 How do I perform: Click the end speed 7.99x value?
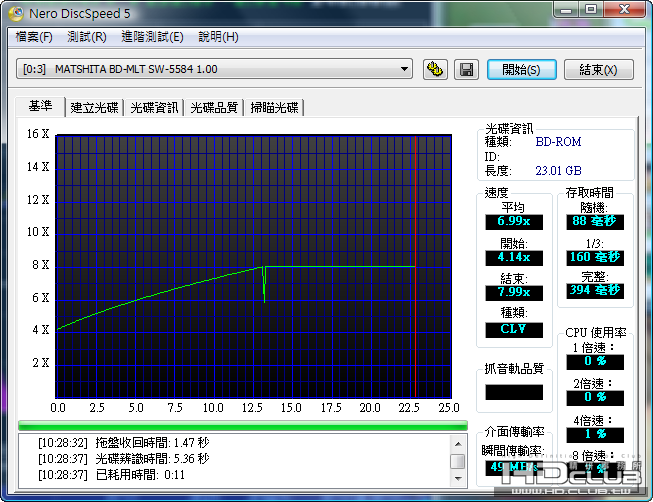(x=514, y=292)
